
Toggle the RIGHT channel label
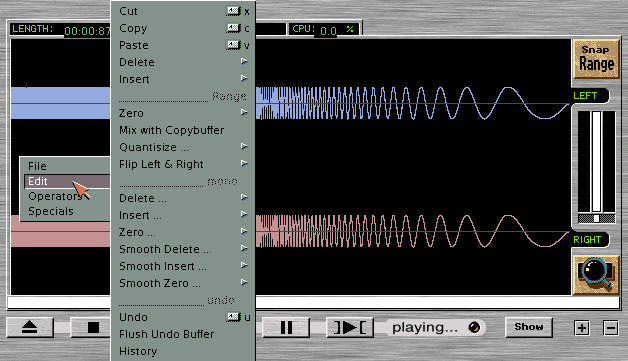[587, 240]
